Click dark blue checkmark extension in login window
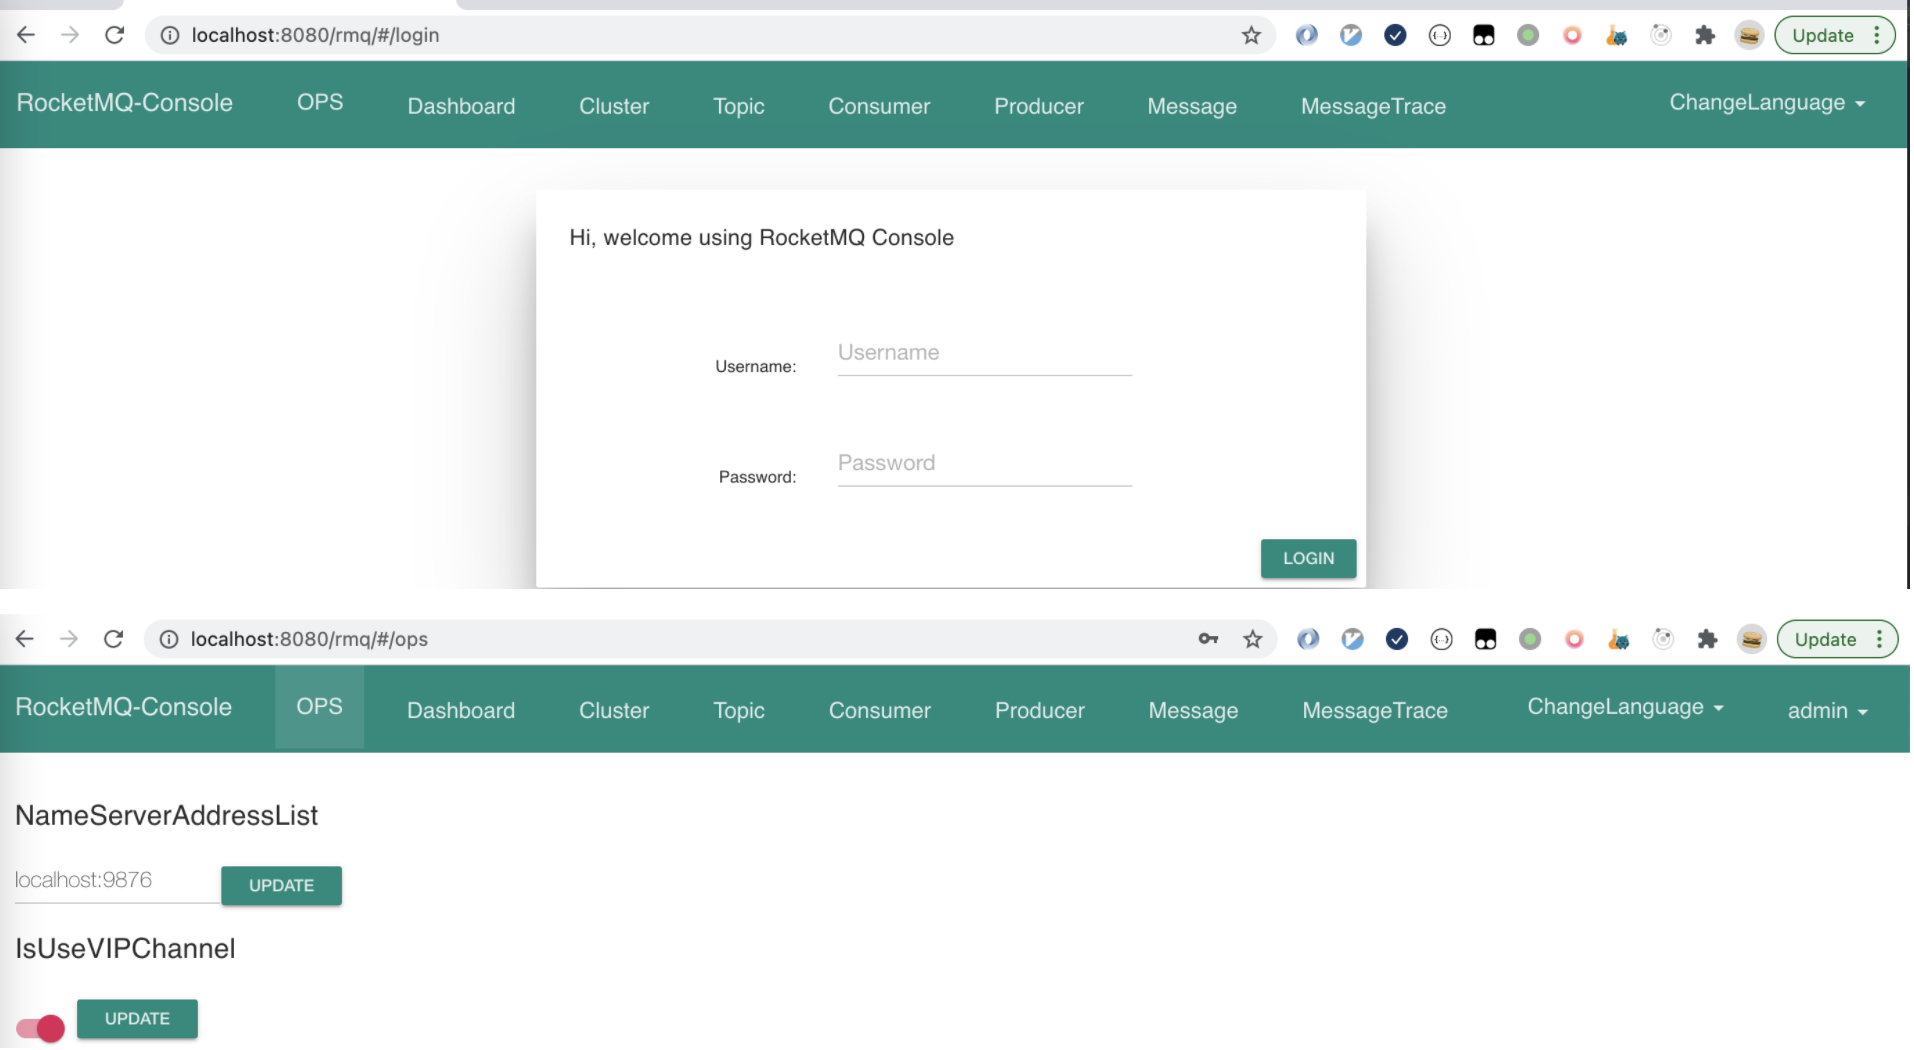Screen dimensions: 1914x1050 click(x=1396, y=36)
